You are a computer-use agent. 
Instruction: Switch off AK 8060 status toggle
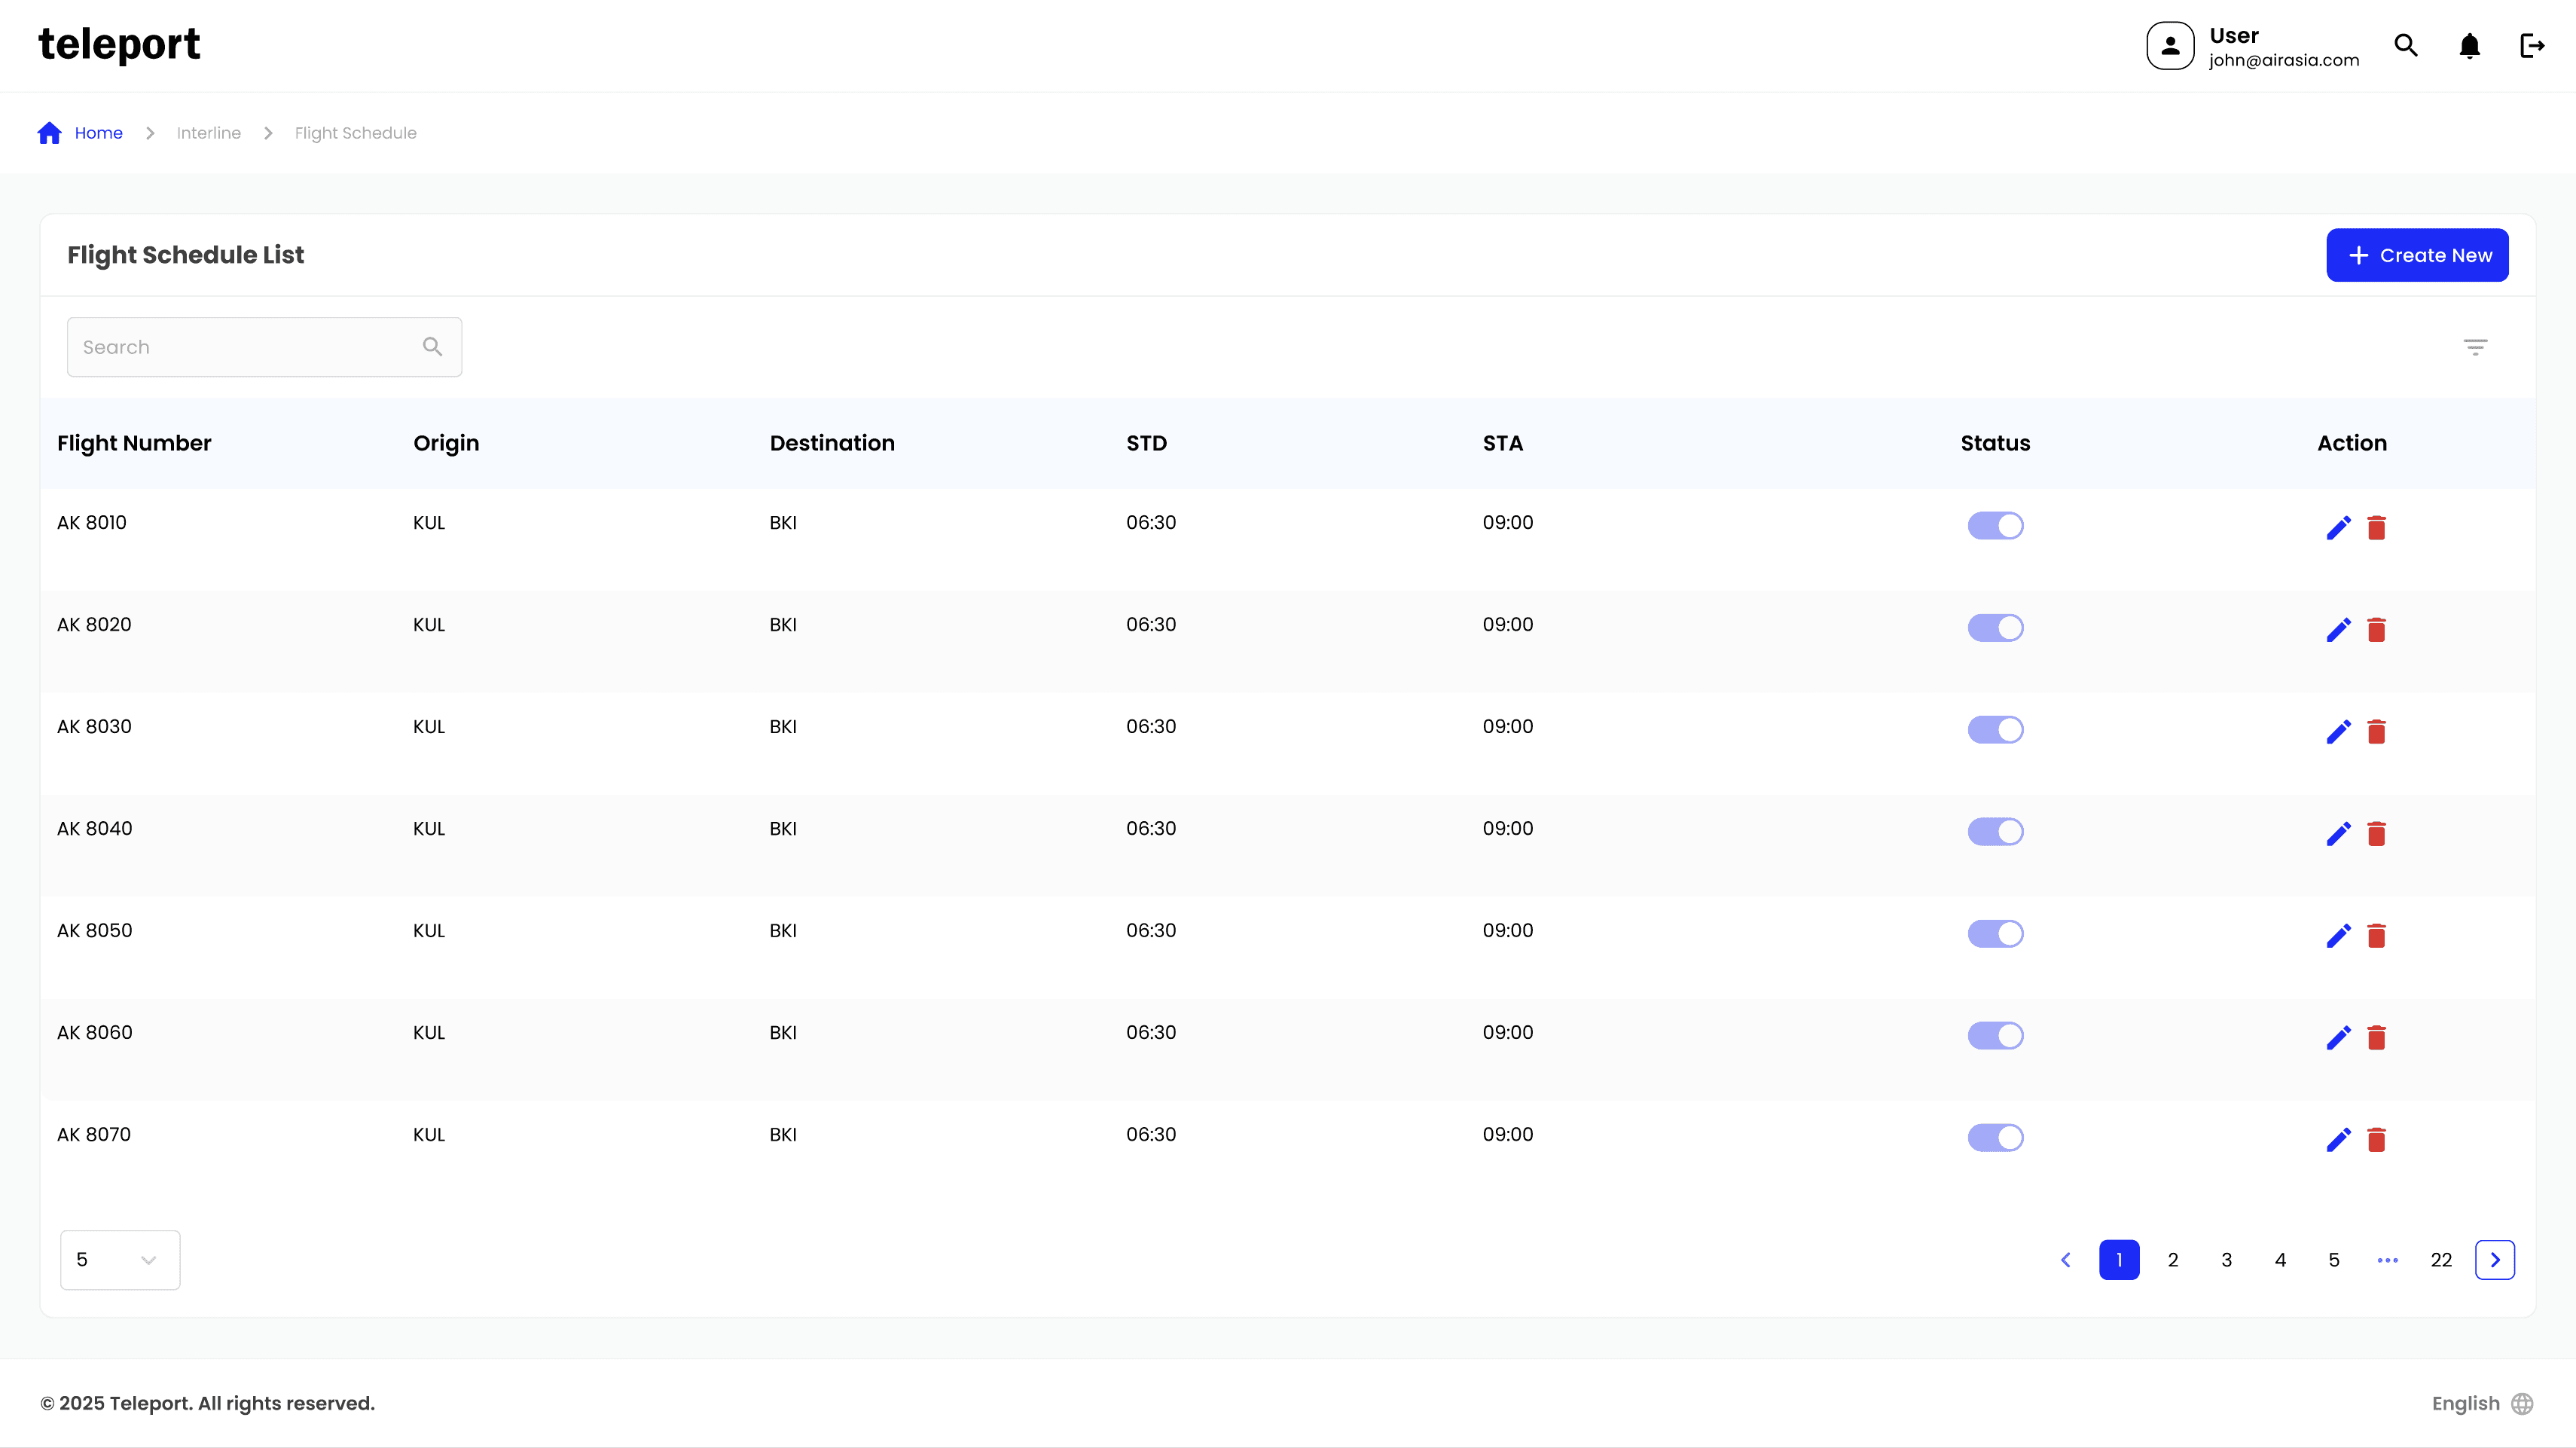[1995, 1035]
